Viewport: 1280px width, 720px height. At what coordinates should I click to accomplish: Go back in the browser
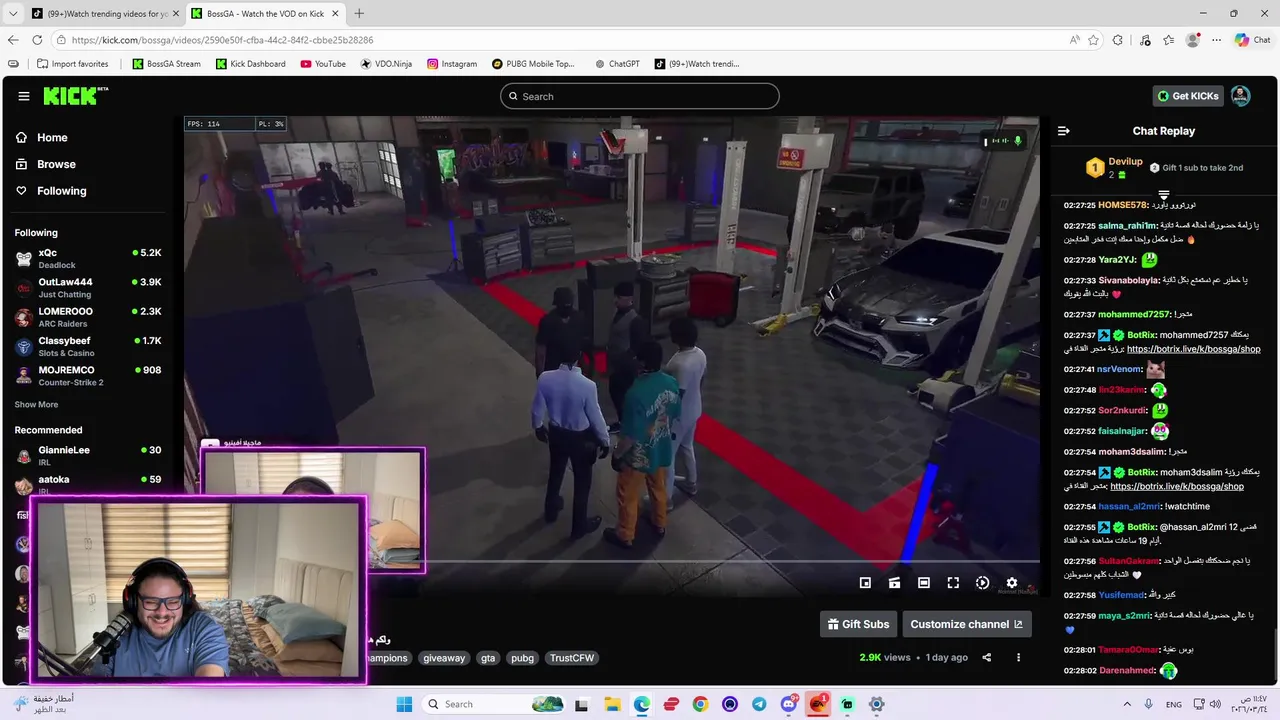[13, 40]
